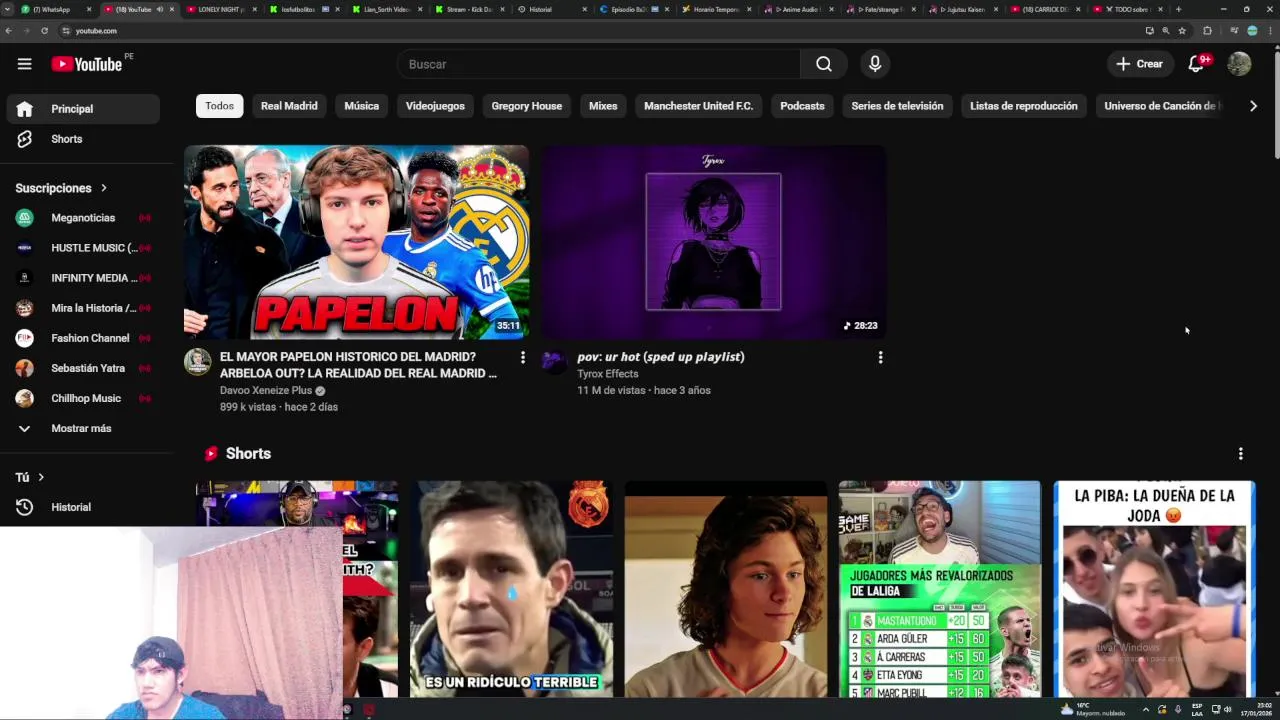Viewport: 1280px width, 720px height.
Task: Bookmark the page with the star icon
Action: click(x=1182, y=31)
